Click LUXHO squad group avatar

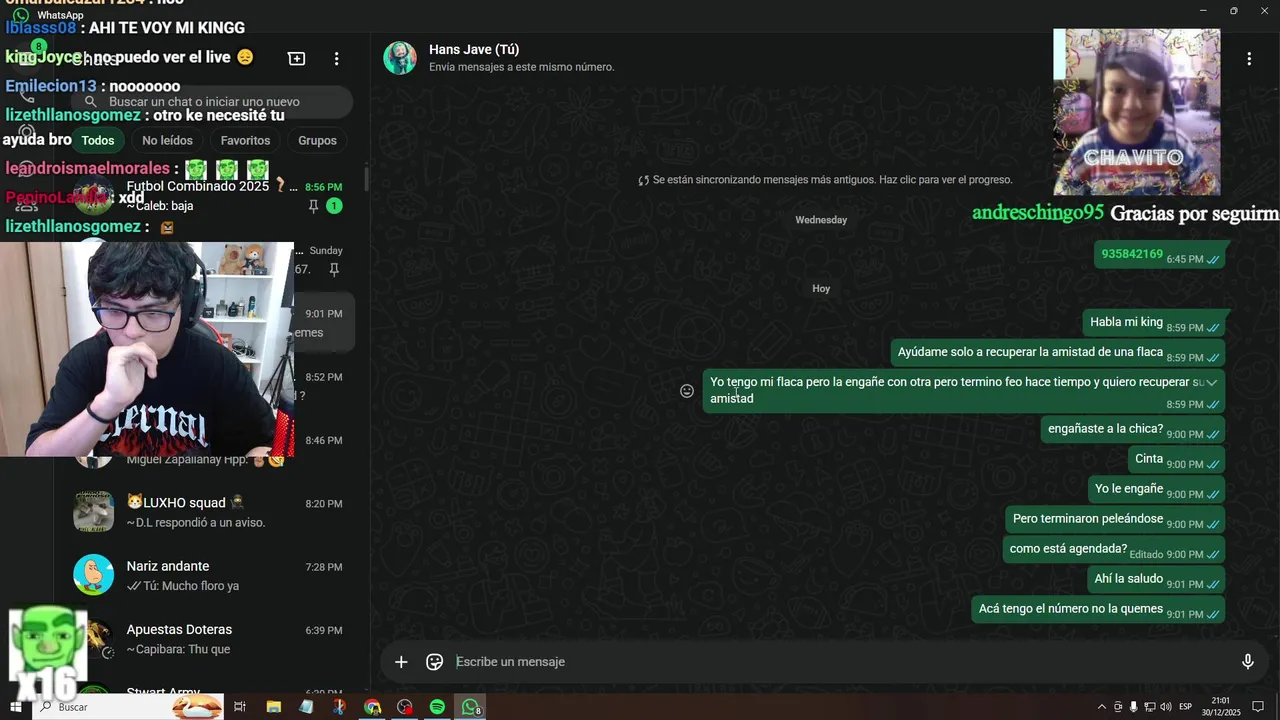[x=93, y=512]
